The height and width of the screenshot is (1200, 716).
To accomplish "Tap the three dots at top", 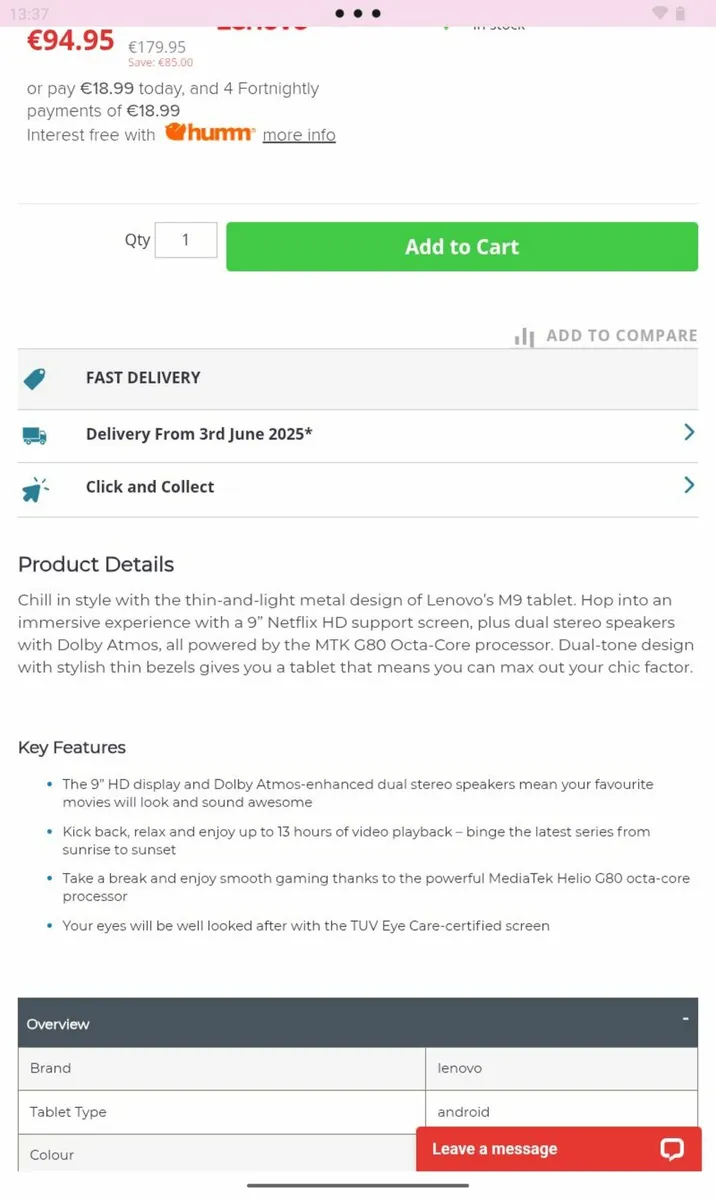I will (358, 14).
